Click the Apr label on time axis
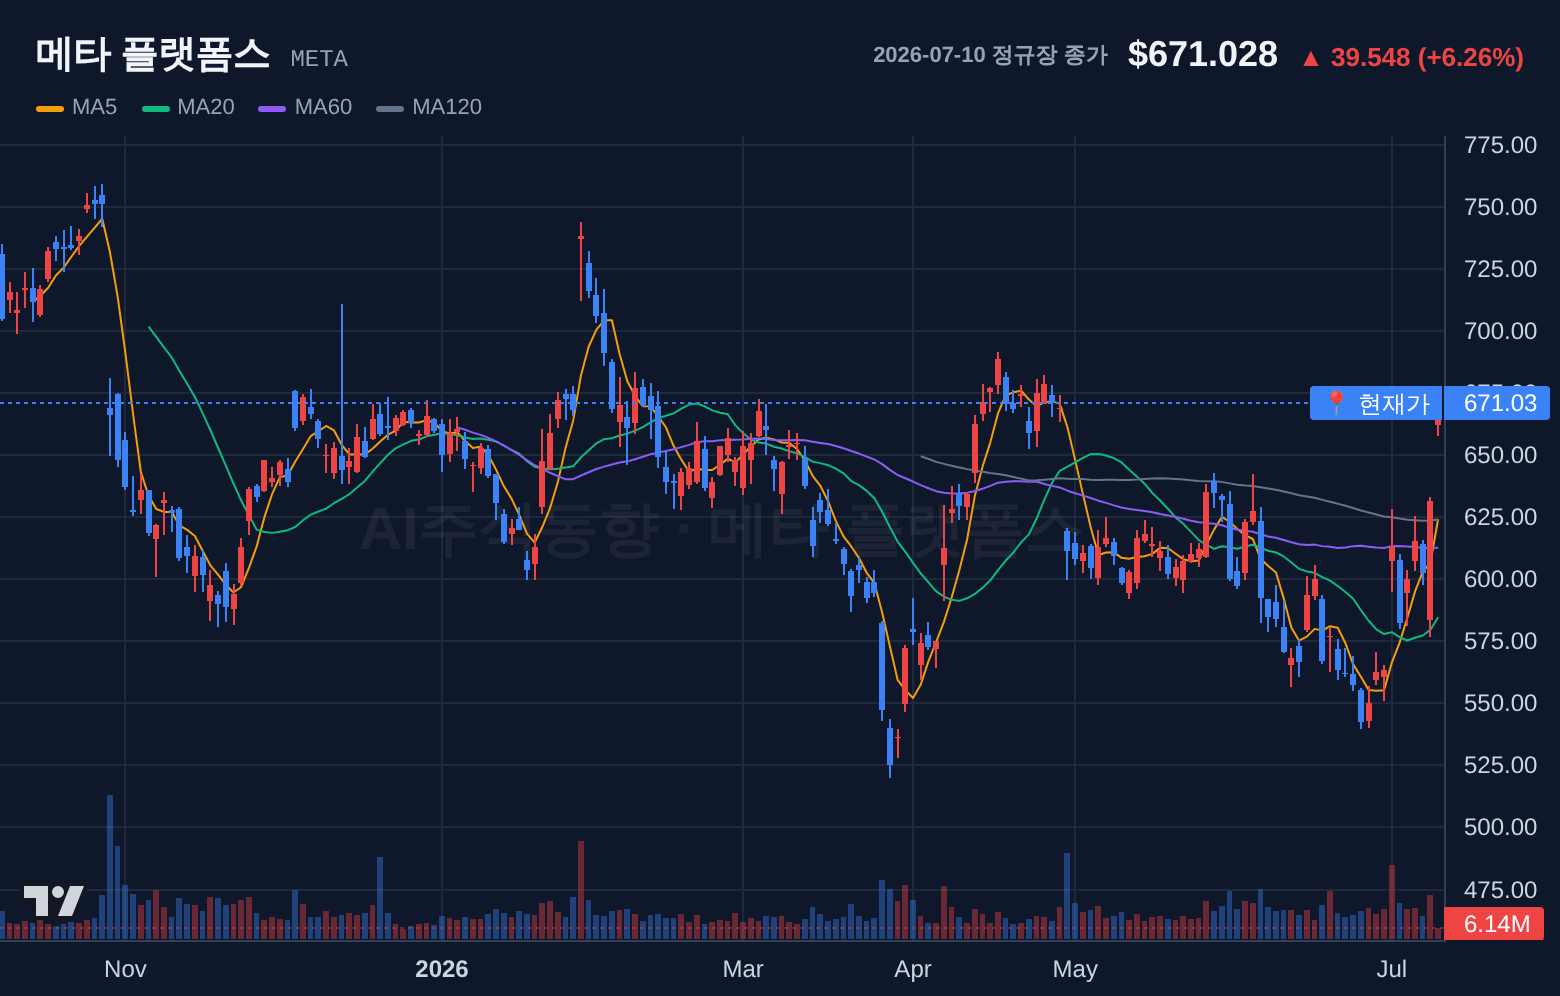Screen dimensions: 1560x996 913,969
